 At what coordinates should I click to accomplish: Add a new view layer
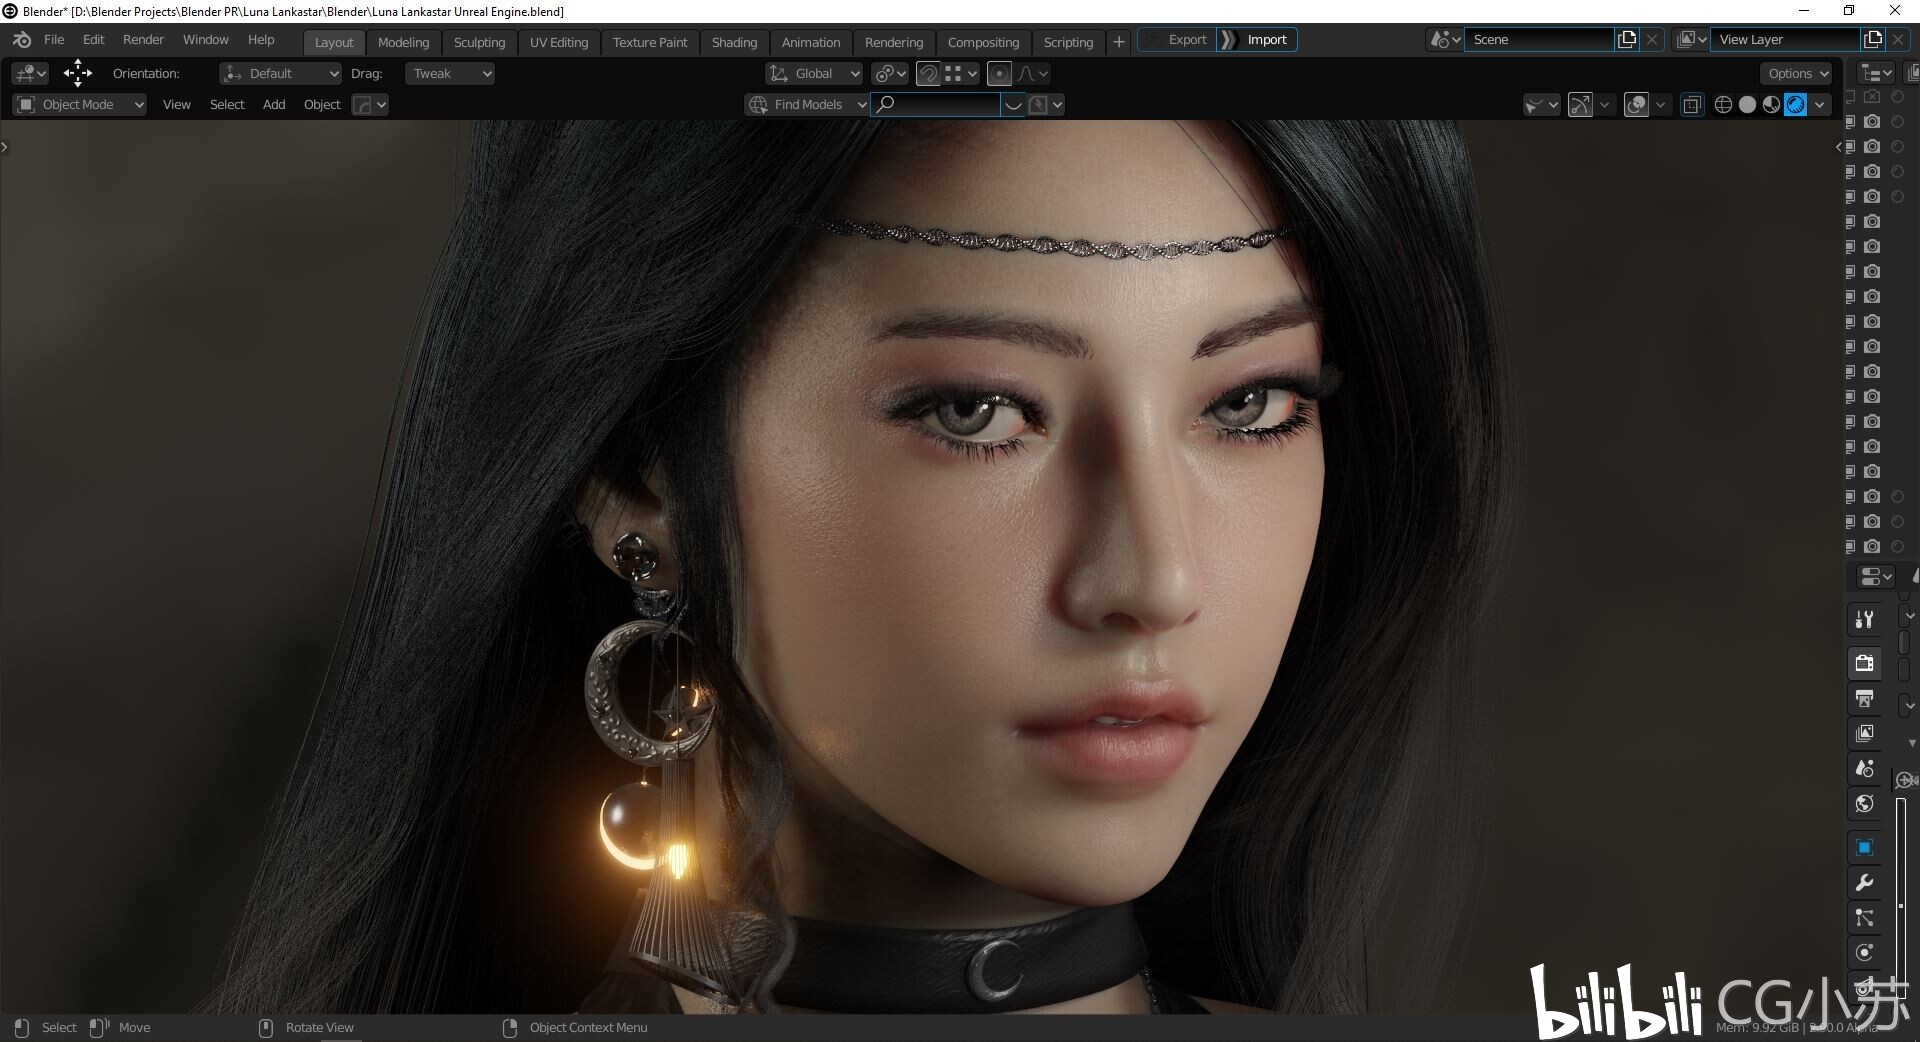pyautogui.click(x=1873, y=40)
